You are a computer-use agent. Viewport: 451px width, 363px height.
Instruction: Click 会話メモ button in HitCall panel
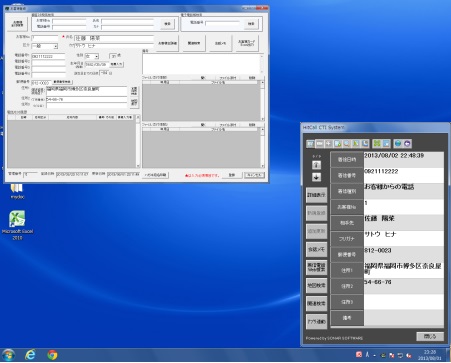point(316,249)
